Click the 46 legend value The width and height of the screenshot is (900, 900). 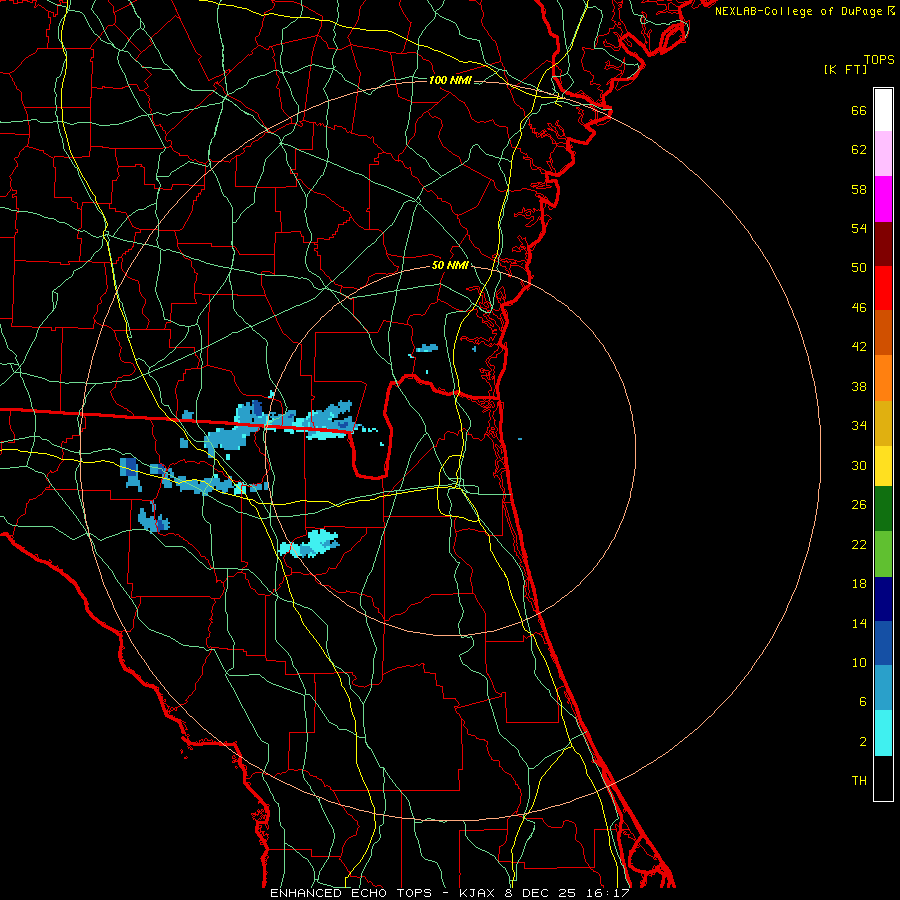coord(859,308)
